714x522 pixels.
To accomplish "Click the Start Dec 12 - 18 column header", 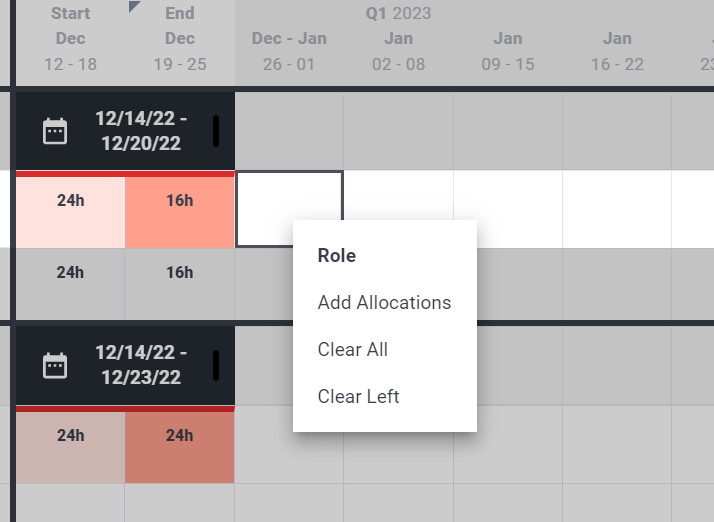I will coord(71,39).
